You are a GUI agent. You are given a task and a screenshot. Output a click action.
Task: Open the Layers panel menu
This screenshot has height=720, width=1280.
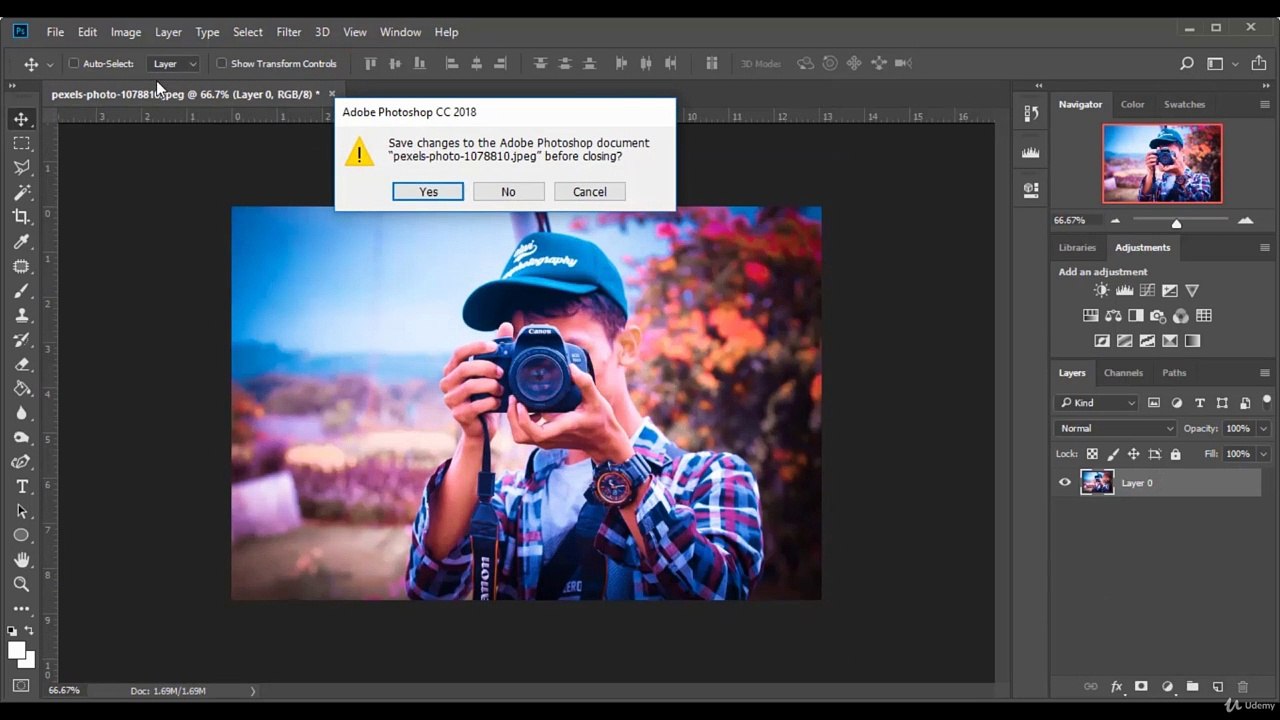pos(1265,373)
